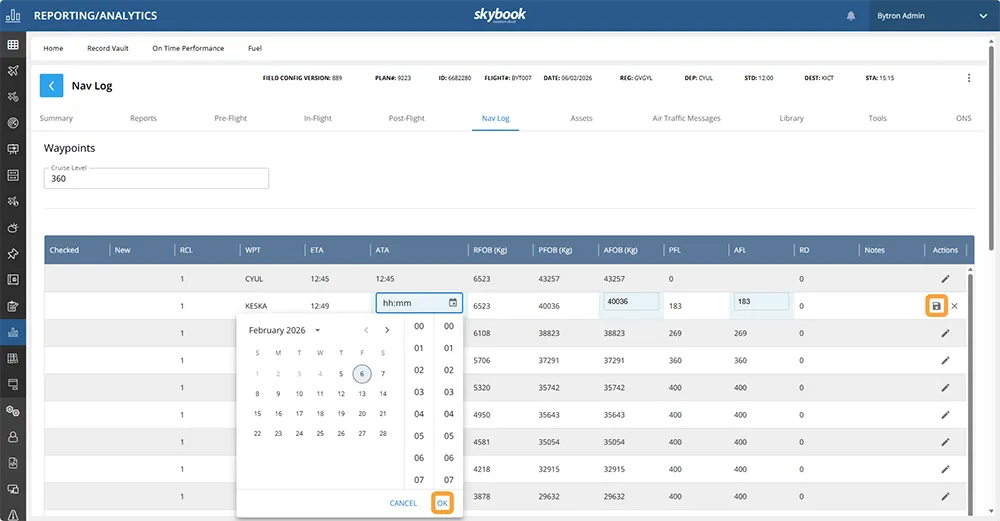Viewport: 1000px width, 521px height.
Task: Expand the February 2026 month dropdown
Action: click(317, 330)
